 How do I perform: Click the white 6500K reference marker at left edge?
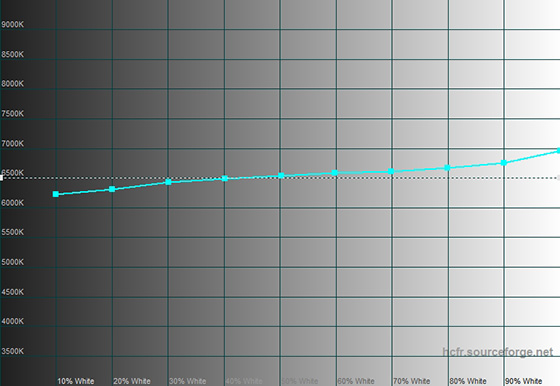1,177
